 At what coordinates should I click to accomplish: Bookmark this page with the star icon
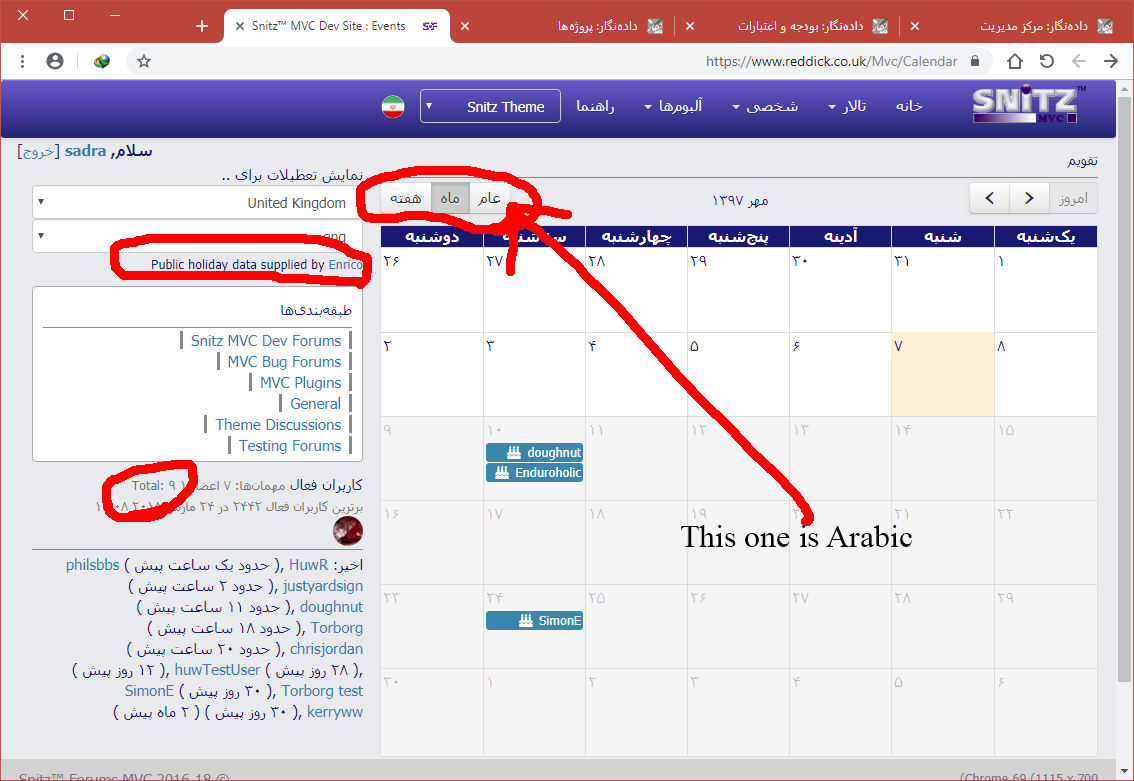coord(144,62)
